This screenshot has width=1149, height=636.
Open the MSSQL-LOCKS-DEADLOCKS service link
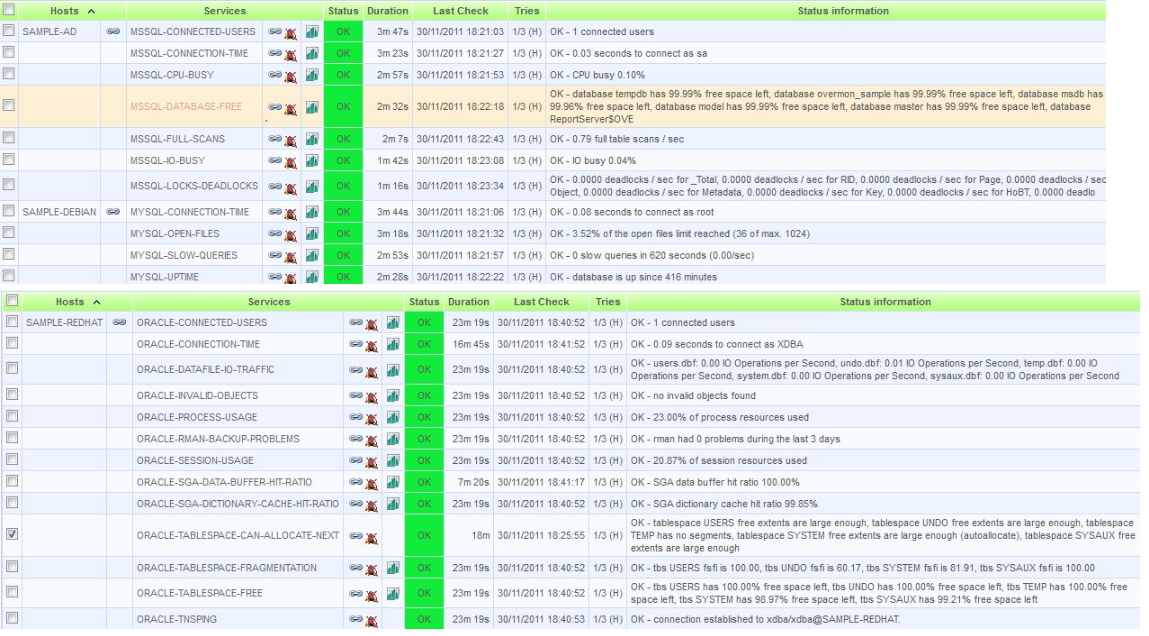[194, 186]
